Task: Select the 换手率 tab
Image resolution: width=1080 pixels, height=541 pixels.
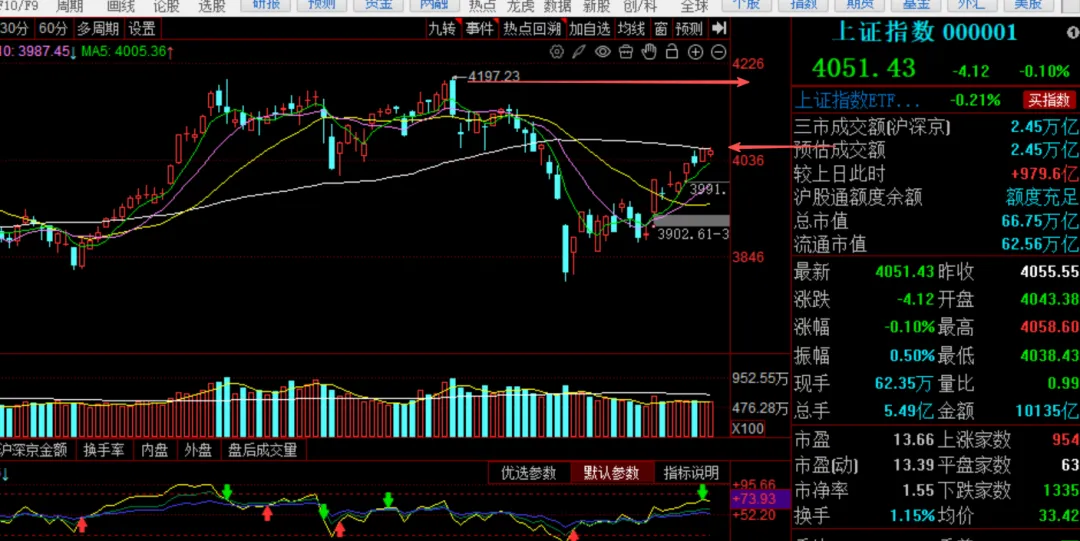Action: 104,450
